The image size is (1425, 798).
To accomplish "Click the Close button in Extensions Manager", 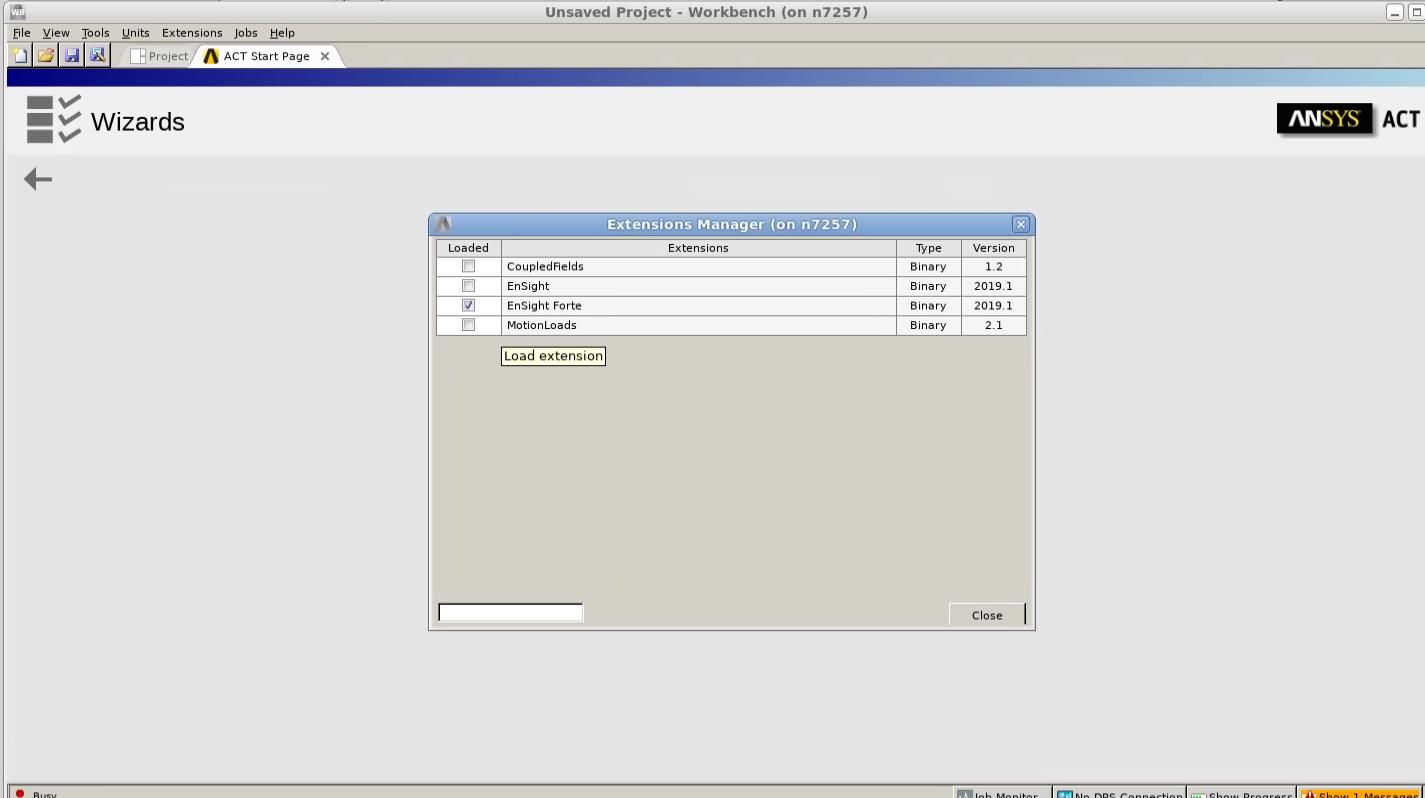I will click(987, 615).
